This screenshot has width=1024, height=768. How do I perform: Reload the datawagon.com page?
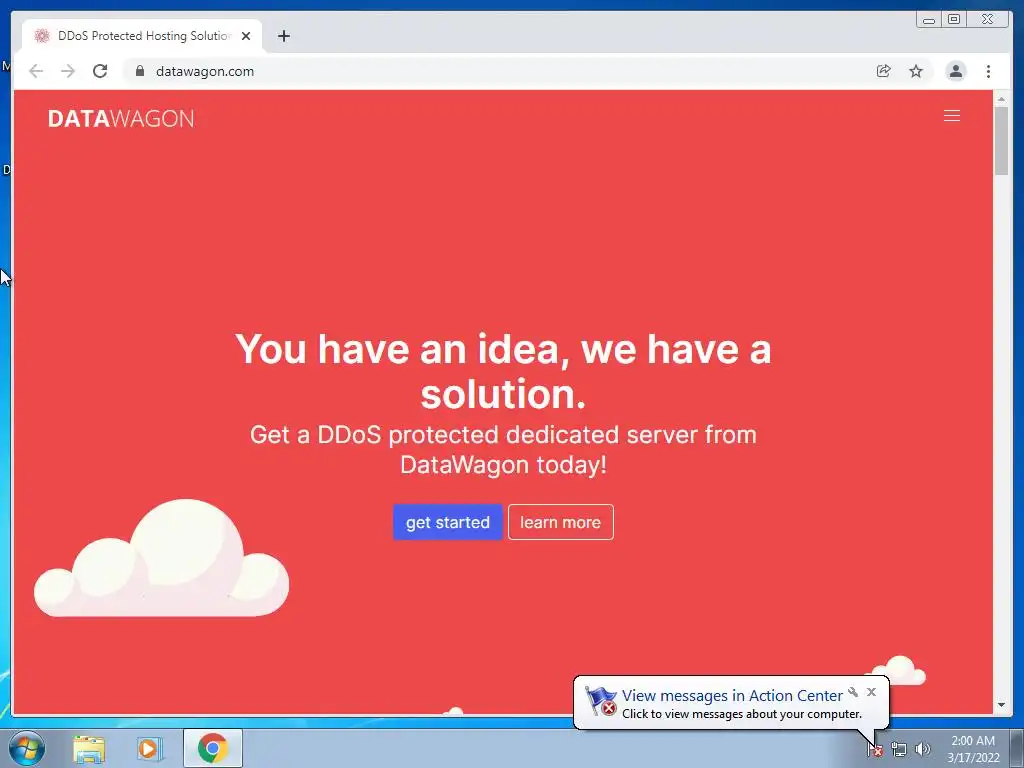pos(100,71)
